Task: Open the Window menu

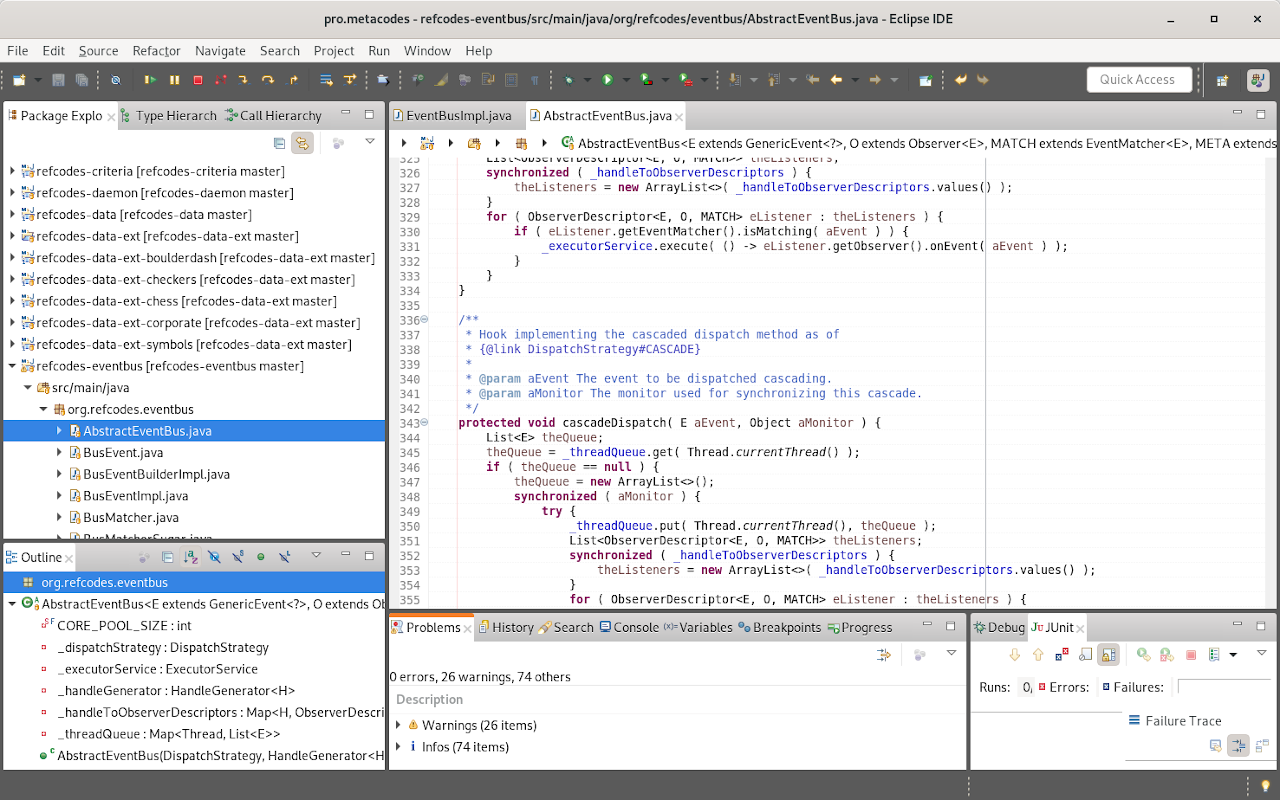Action: [x=427, y=50]
